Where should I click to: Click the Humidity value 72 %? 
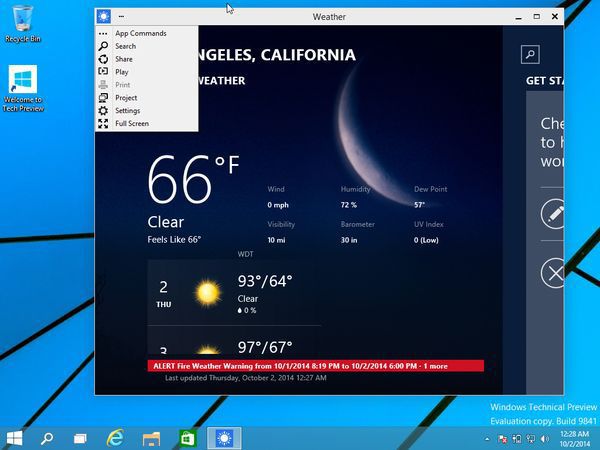click(349, 205)
